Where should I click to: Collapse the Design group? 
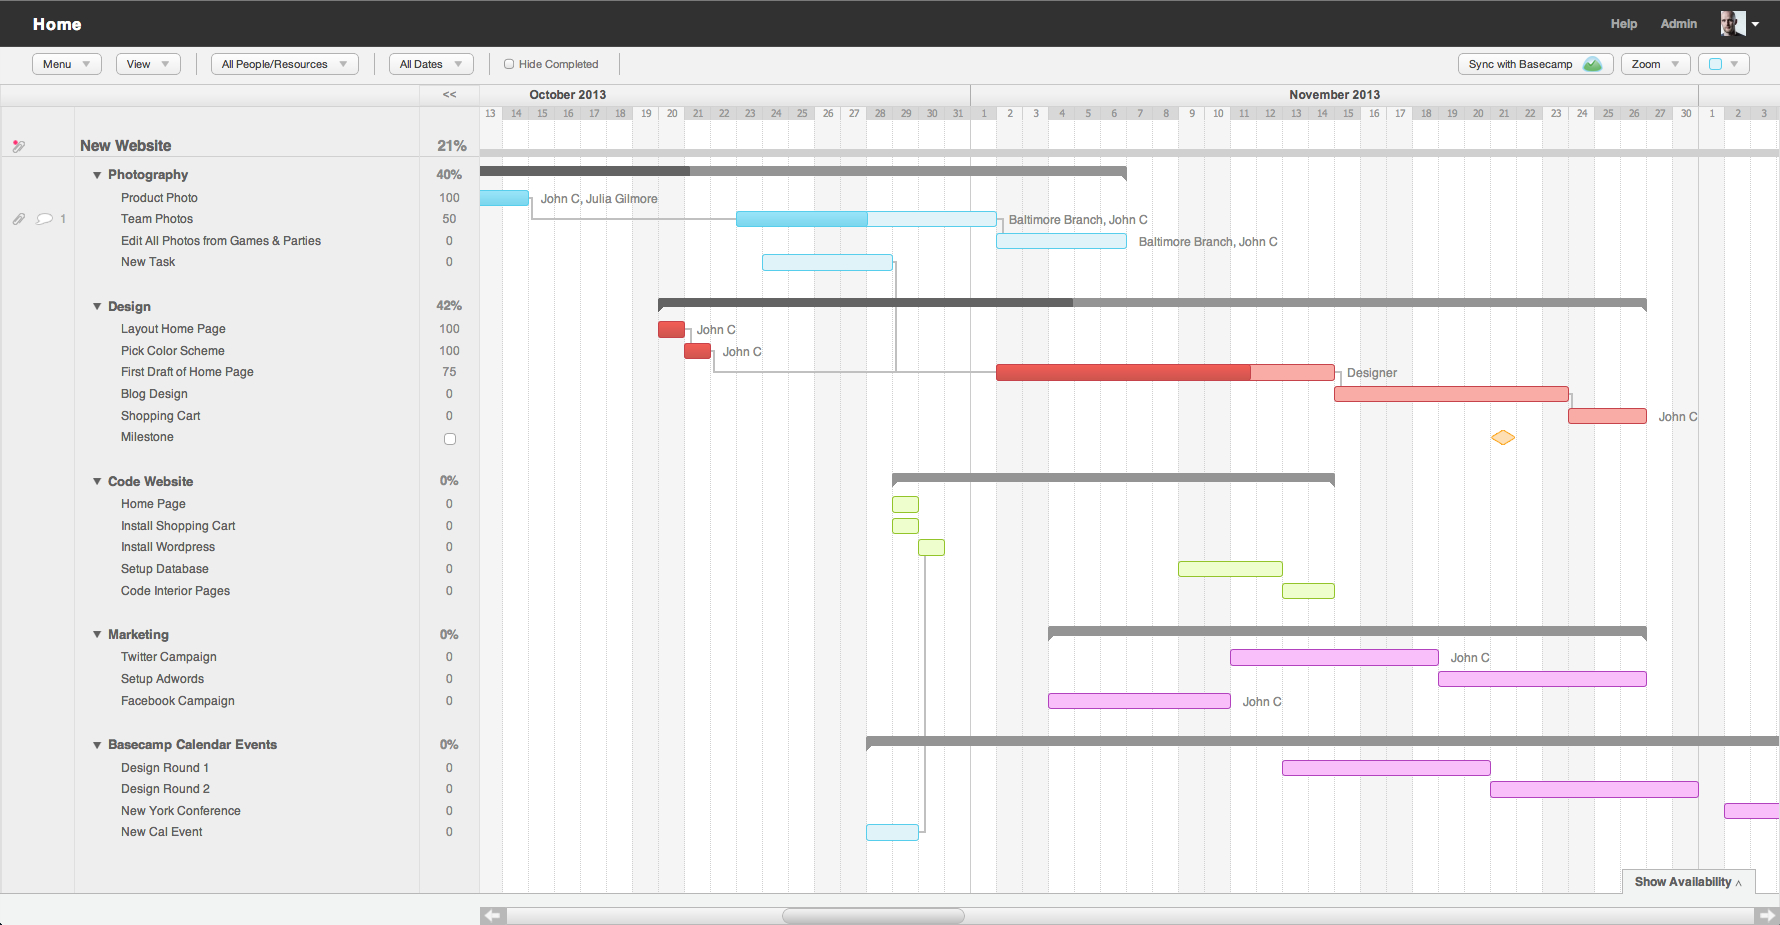97,307
